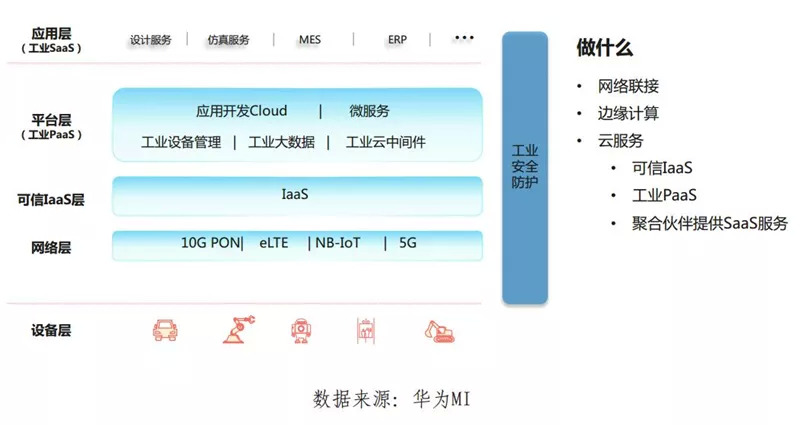Click 工业大数据 in the platform layer

click(x=282, y=142)
